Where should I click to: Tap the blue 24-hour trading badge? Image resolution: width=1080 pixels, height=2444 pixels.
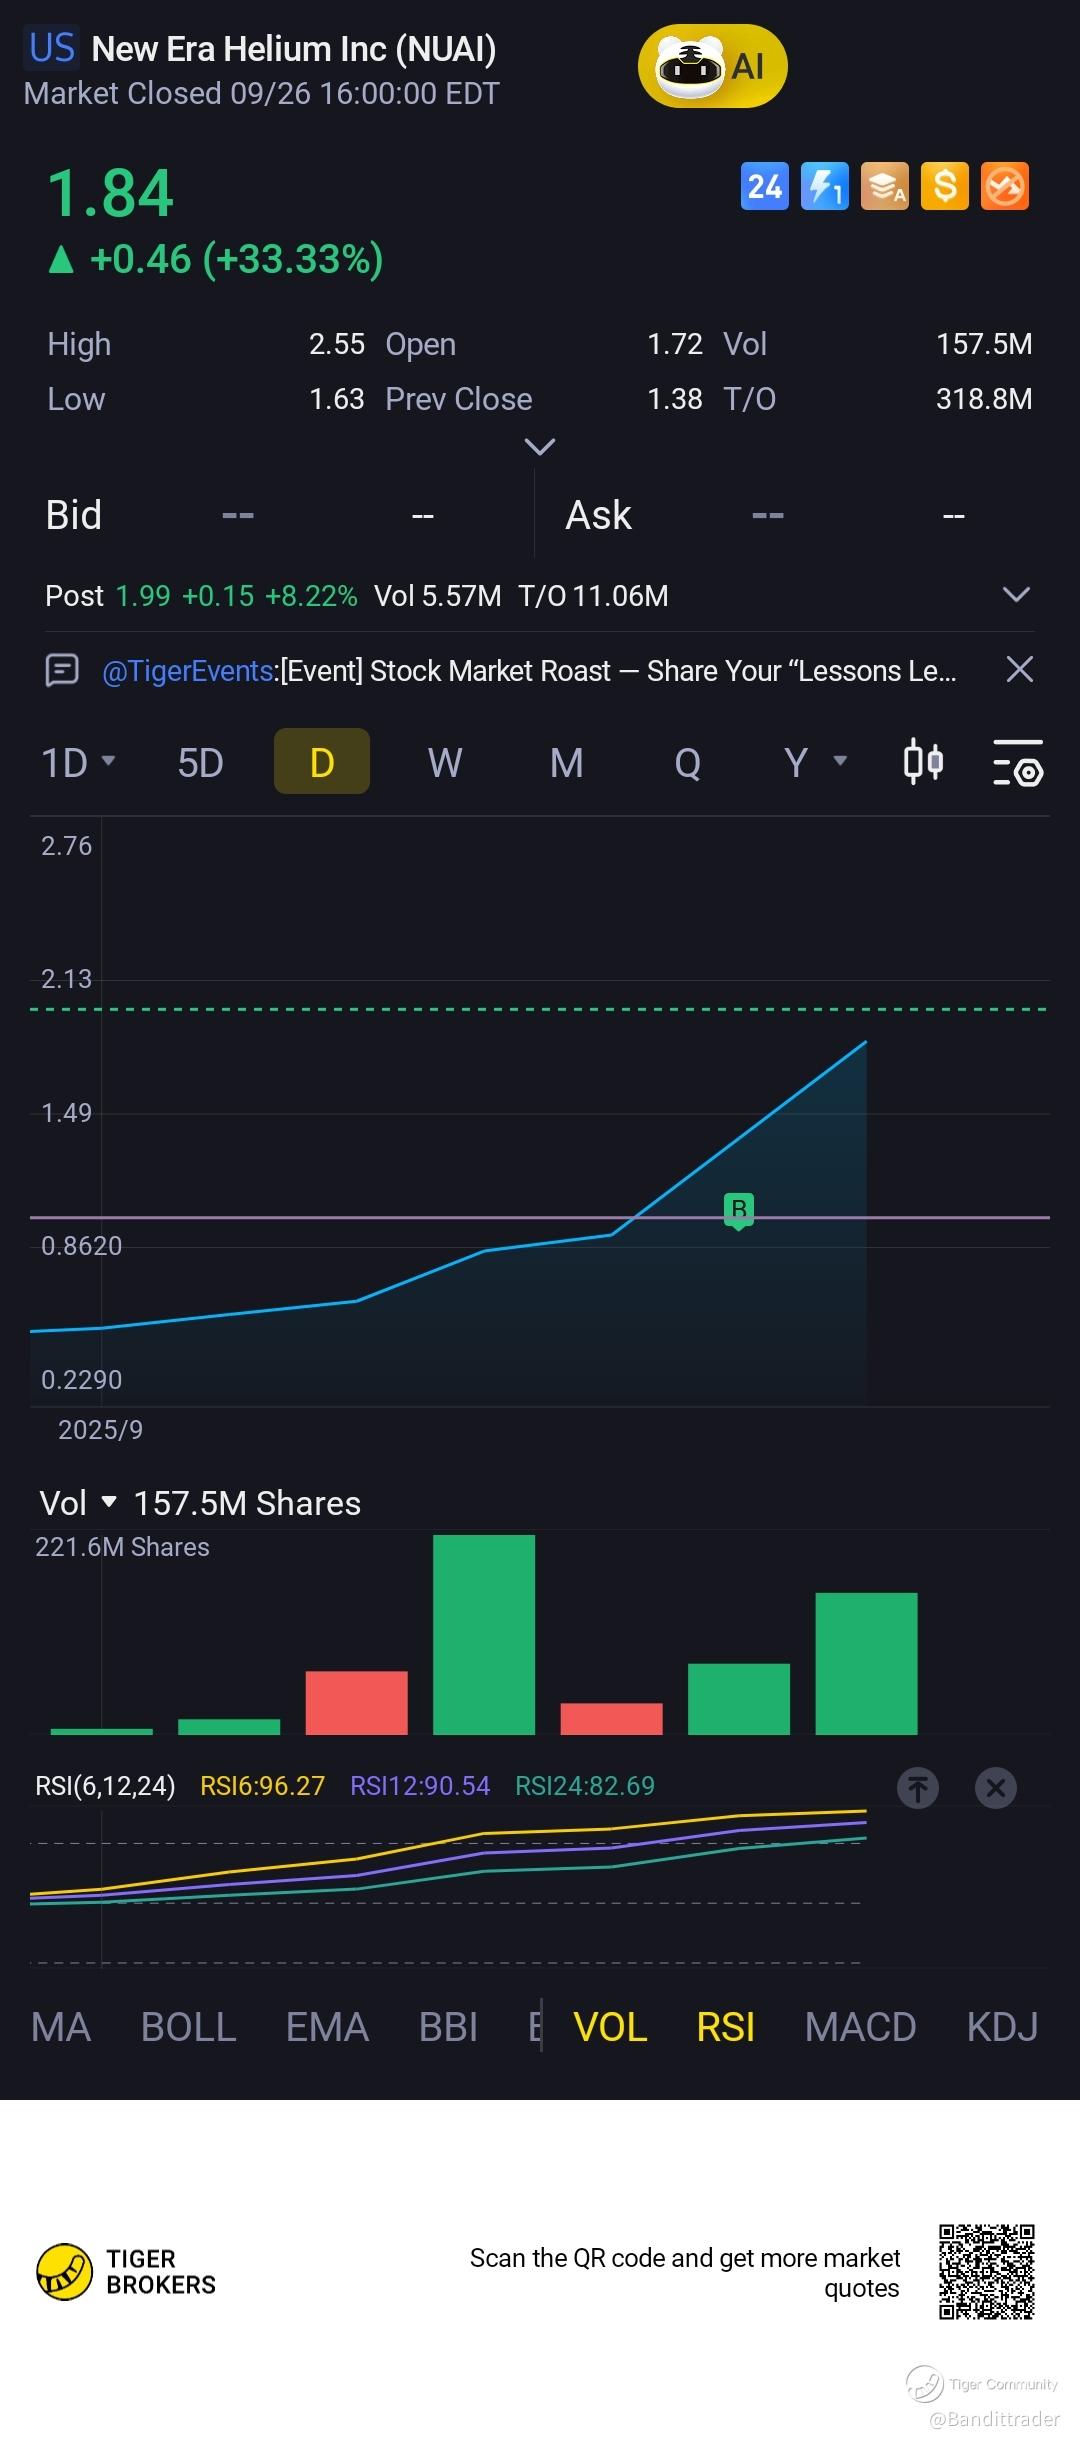tap(764, 186)
